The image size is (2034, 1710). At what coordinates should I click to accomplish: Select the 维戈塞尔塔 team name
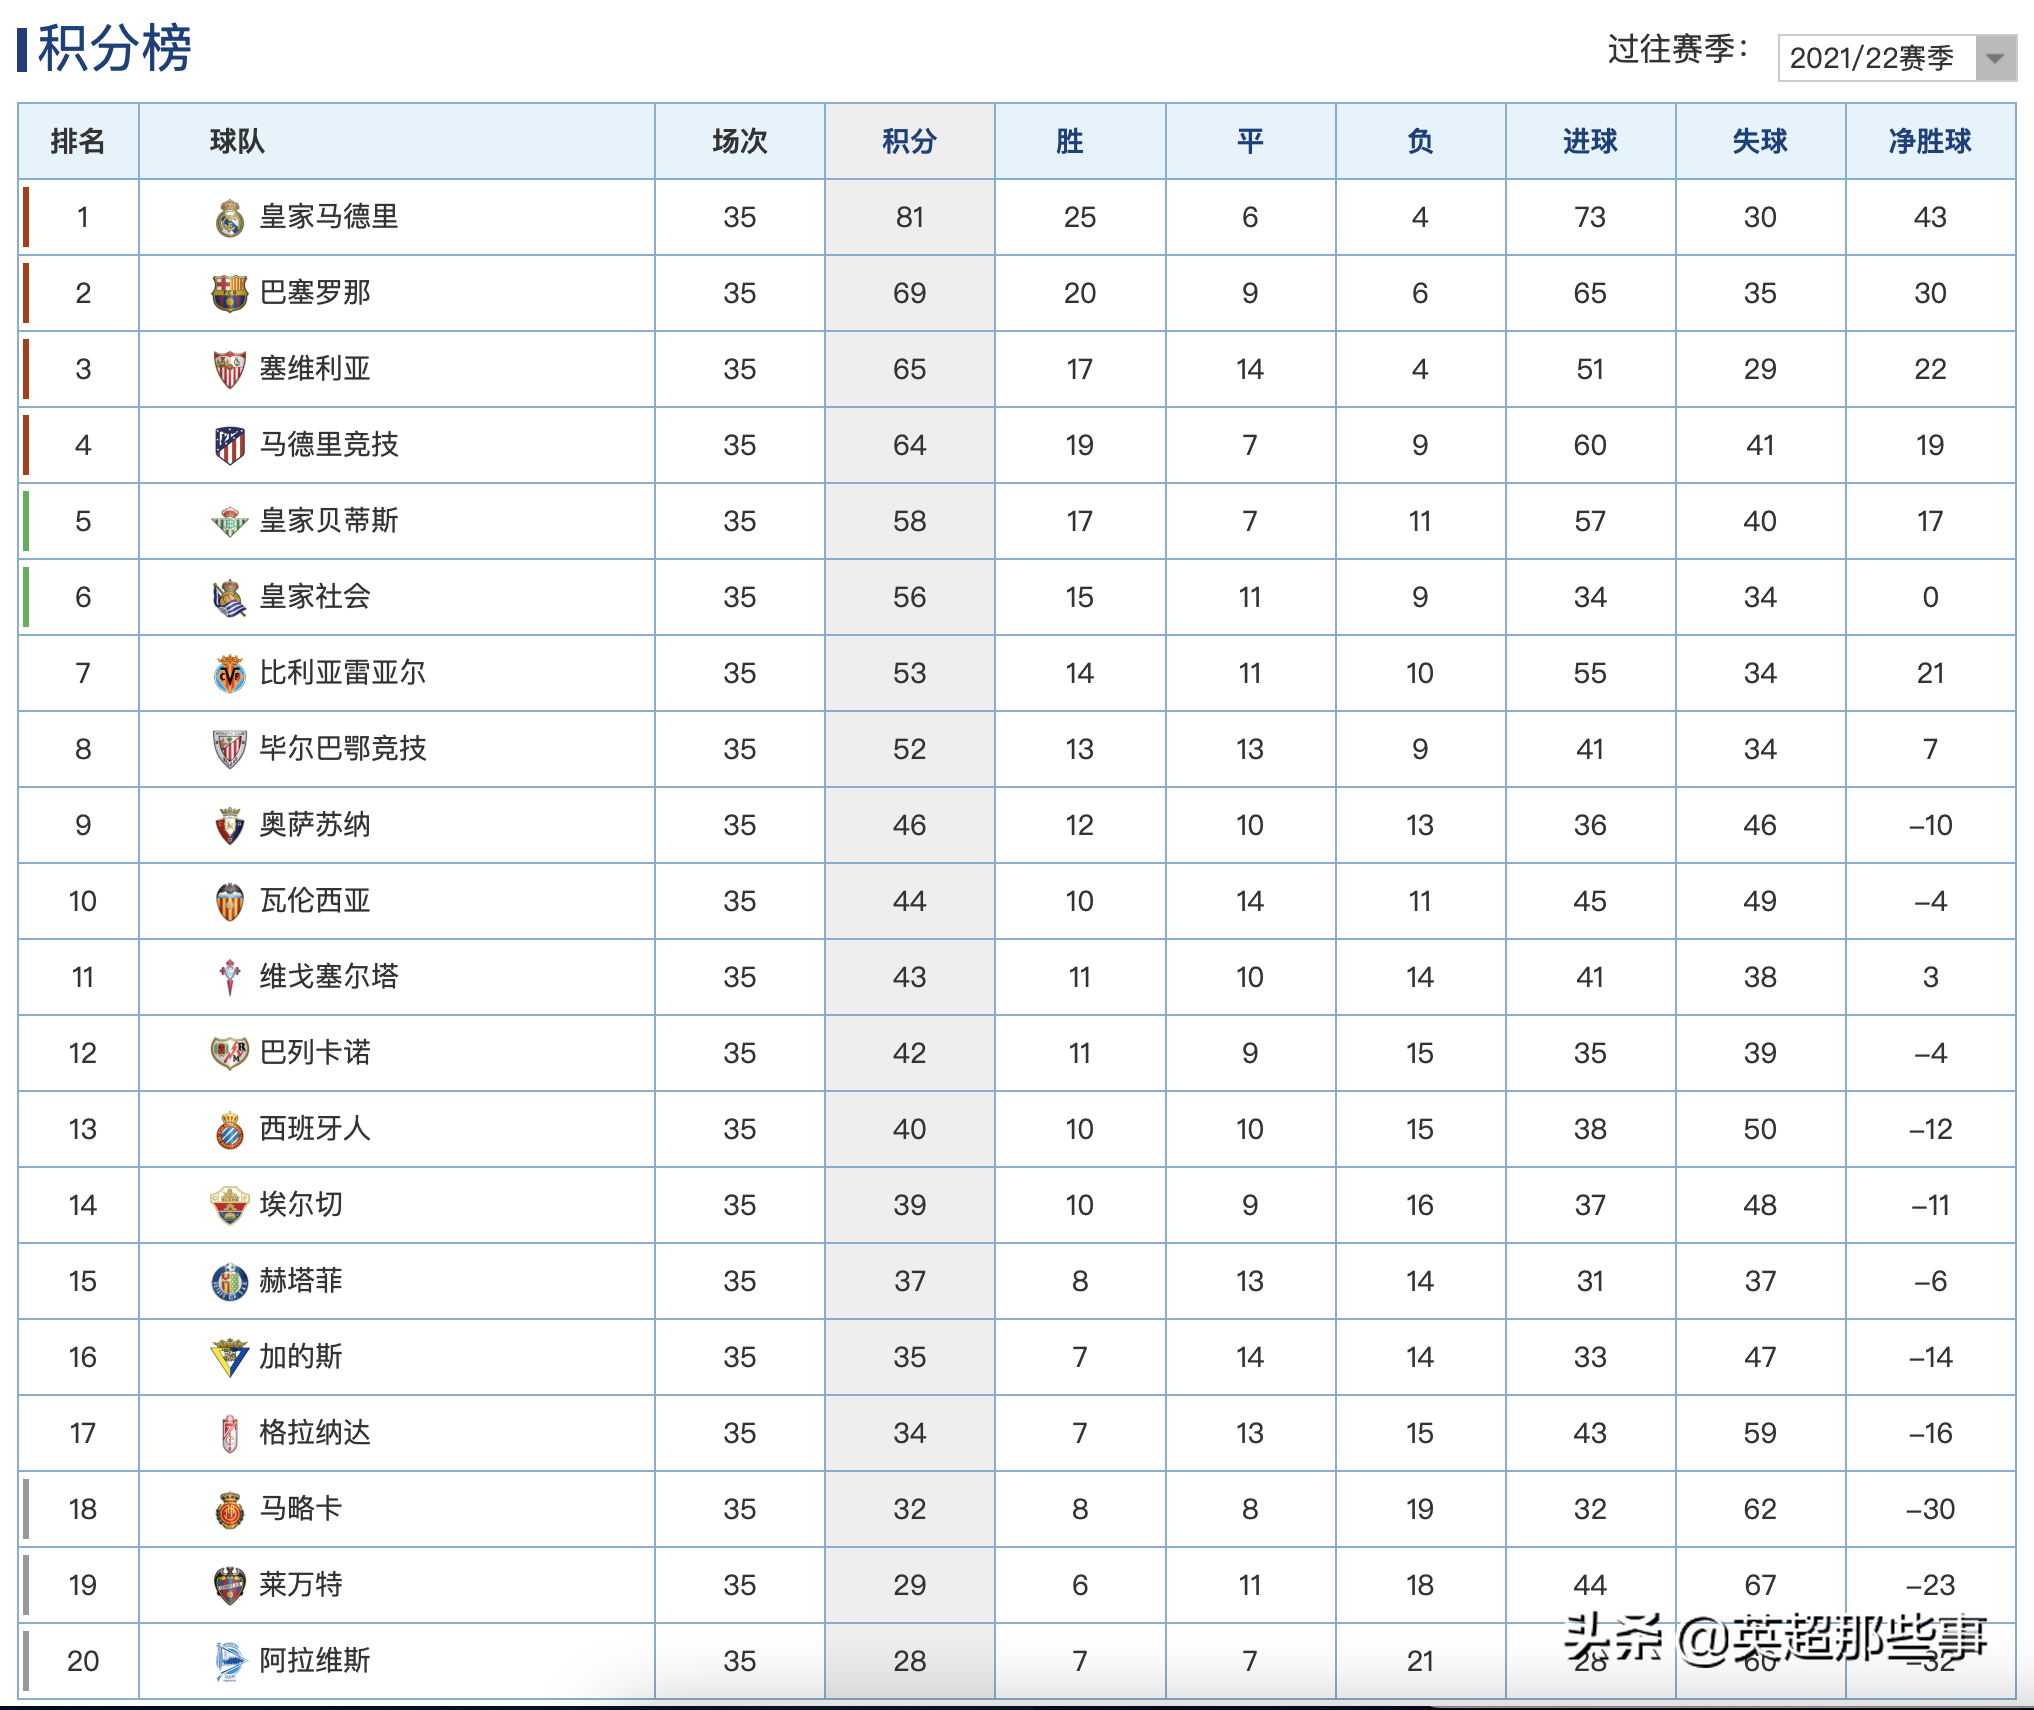tap(329, 977)
